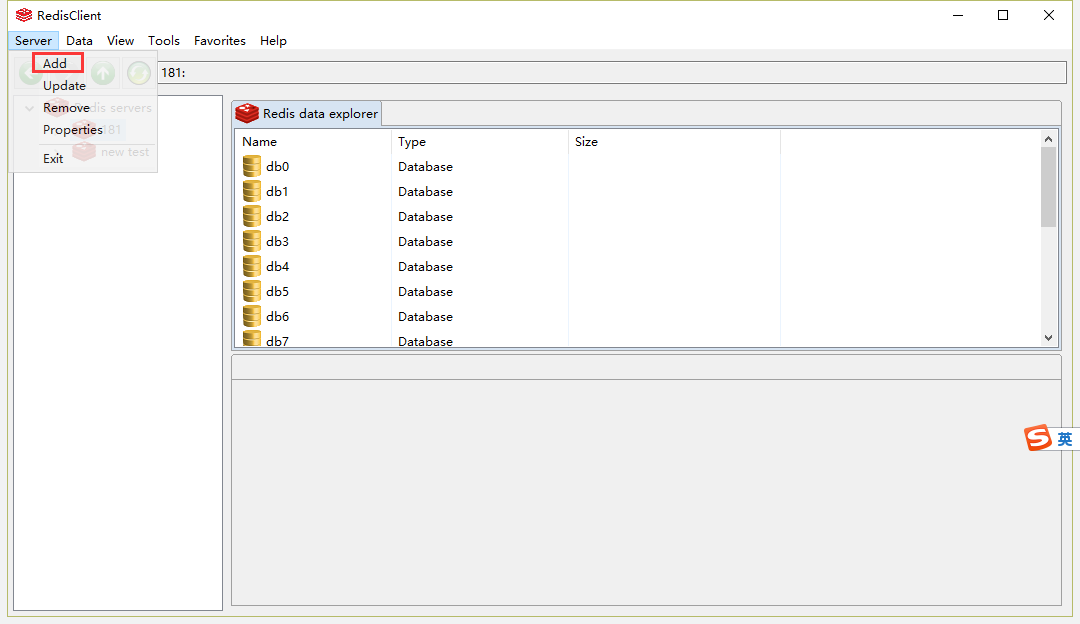Click the db5 database icon
Viewport: 1080px width, 624px height.
click(x=252, y=291)
